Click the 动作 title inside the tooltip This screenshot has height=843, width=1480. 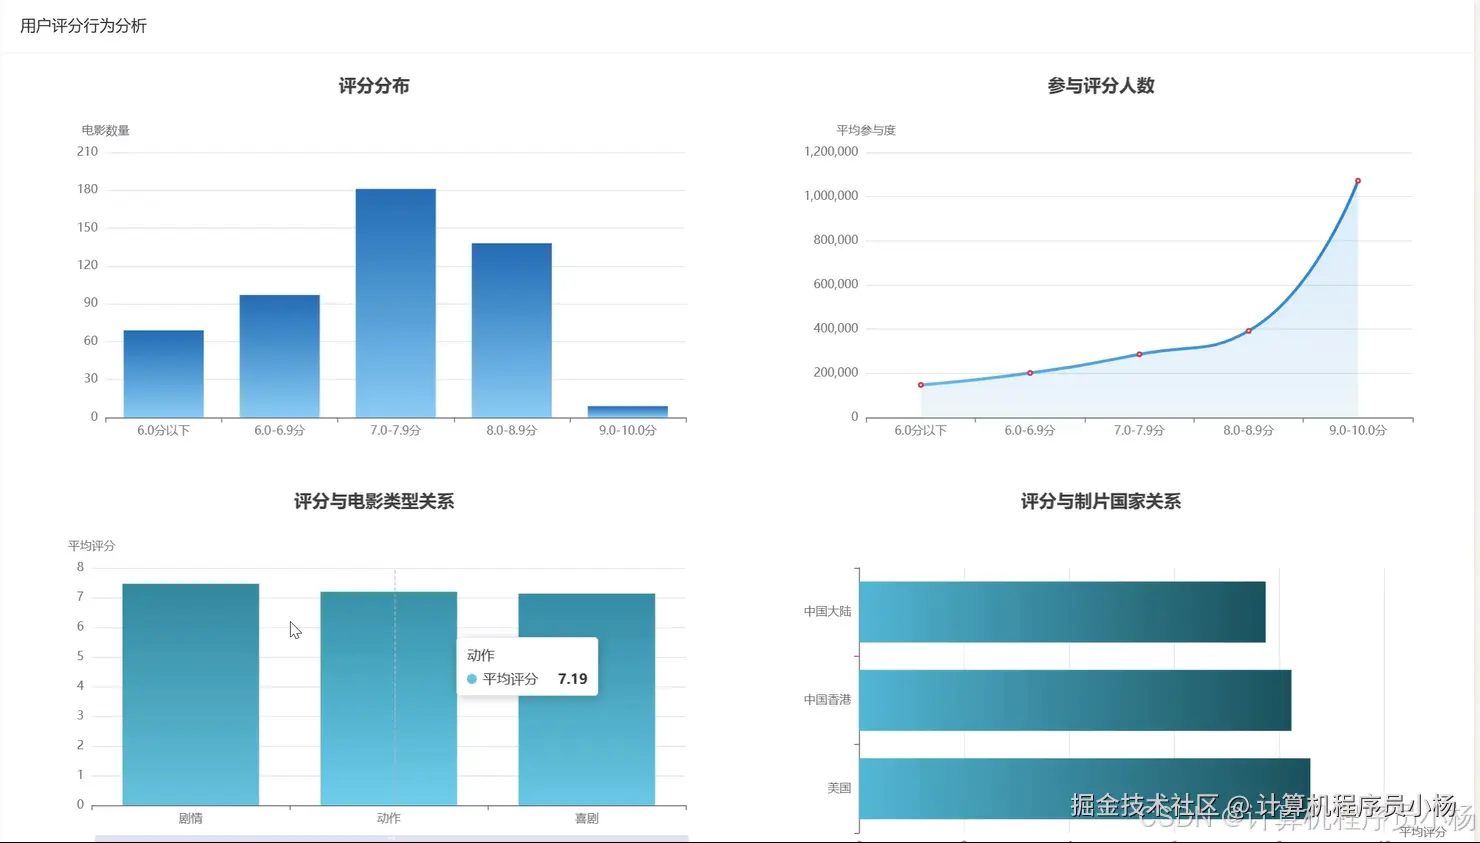[x=481, y=655]
